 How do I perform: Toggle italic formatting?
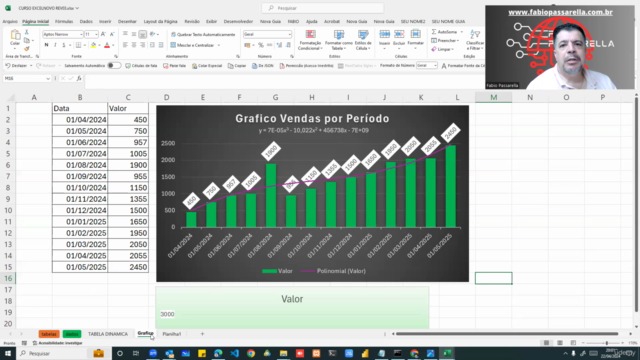[x=55, y=45]
